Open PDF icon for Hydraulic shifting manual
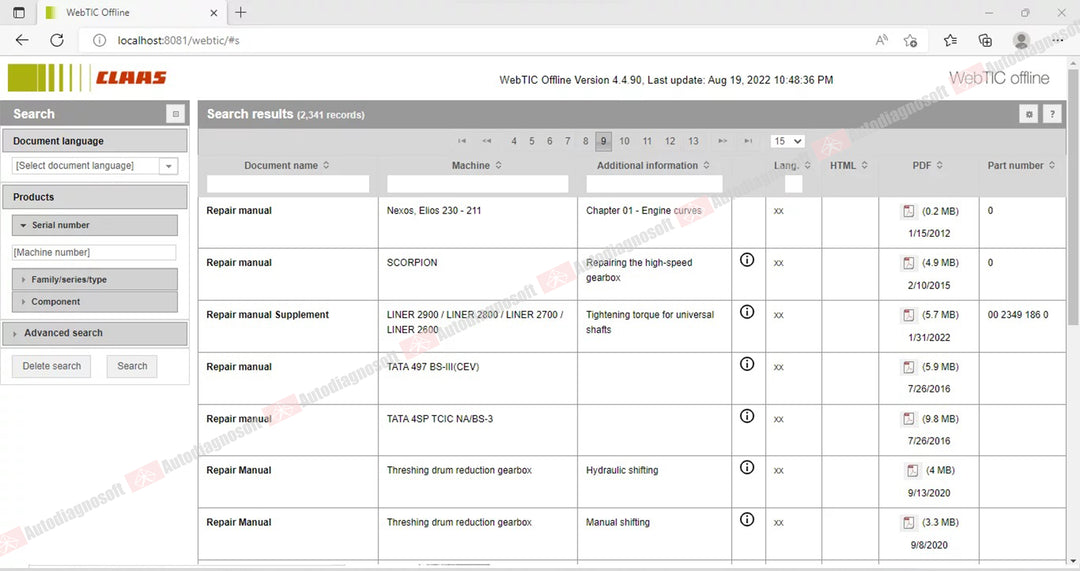 [x=912, y=470]
